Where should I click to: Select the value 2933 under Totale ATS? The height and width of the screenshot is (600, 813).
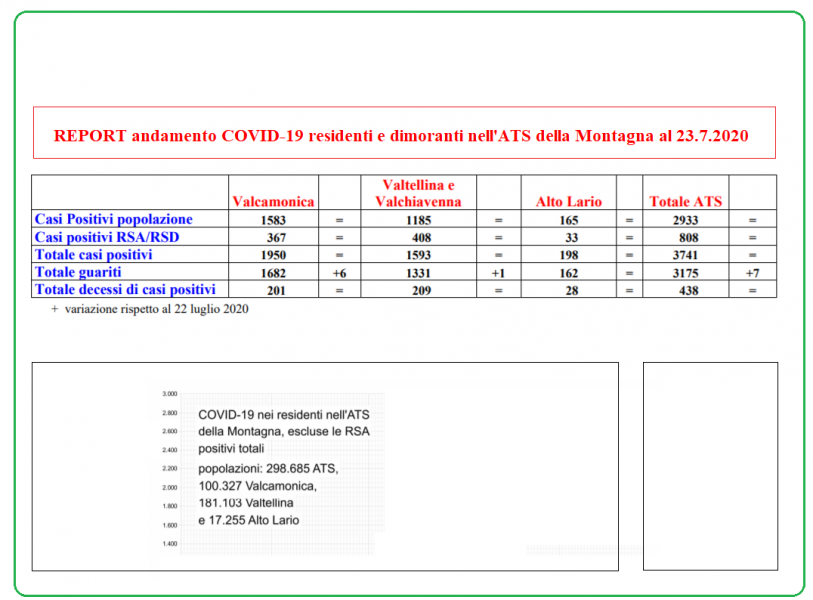click(685, 220)
